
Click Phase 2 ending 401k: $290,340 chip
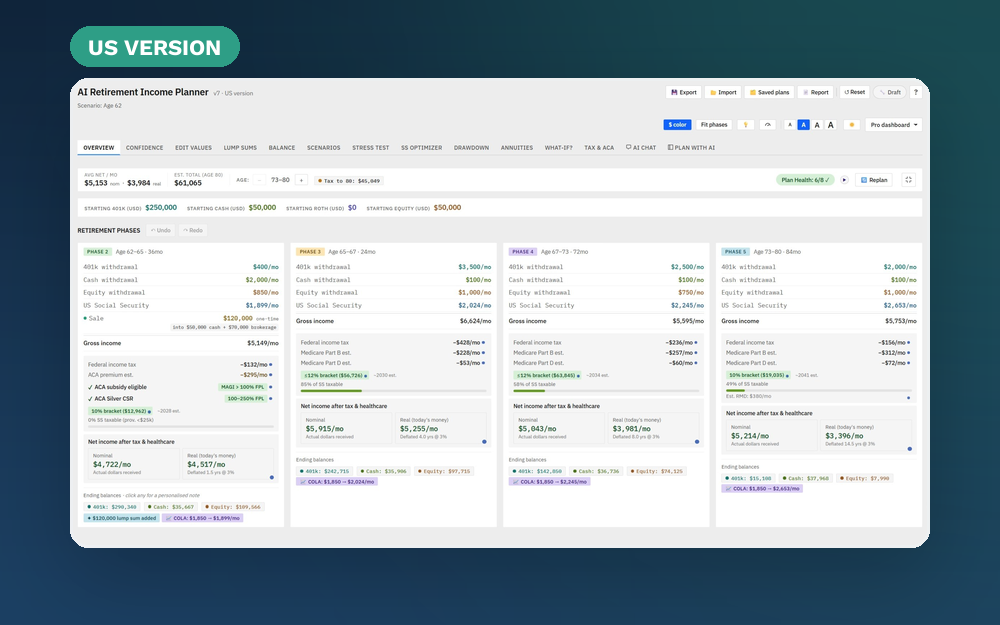click(112, 507)
